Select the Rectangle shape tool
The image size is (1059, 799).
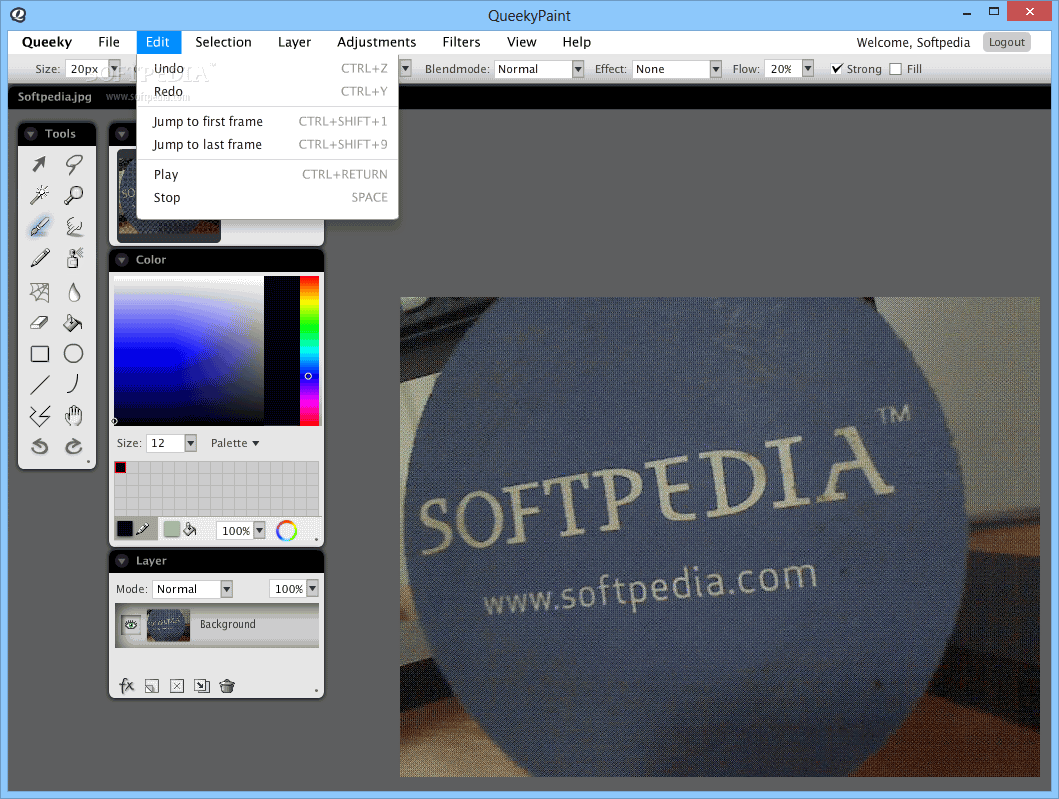coord(39,354)
